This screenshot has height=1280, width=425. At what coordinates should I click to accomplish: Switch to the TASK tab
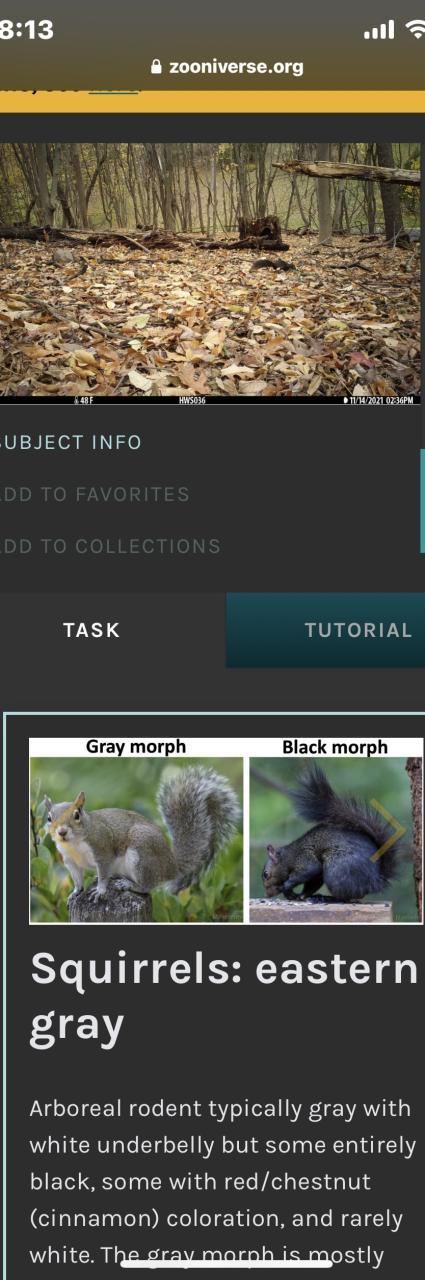click(x=92, y=630)
